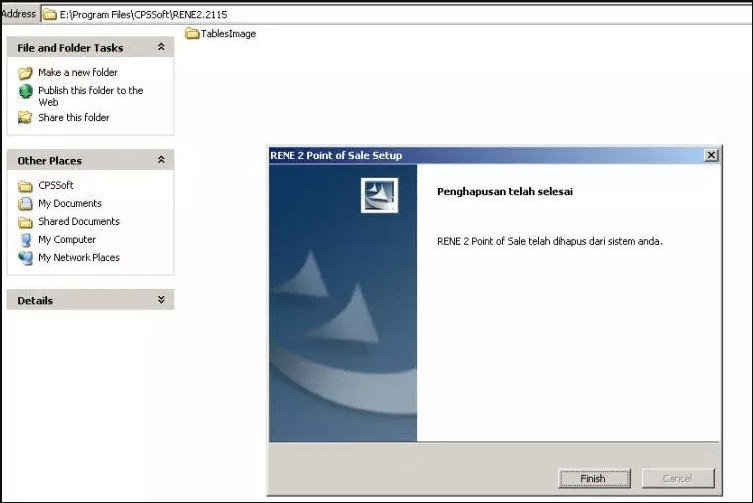Image resolution: width=753 pixels, height=503 pixels.
Task: Open the CPSSoft link
Action: click(56, 185)
